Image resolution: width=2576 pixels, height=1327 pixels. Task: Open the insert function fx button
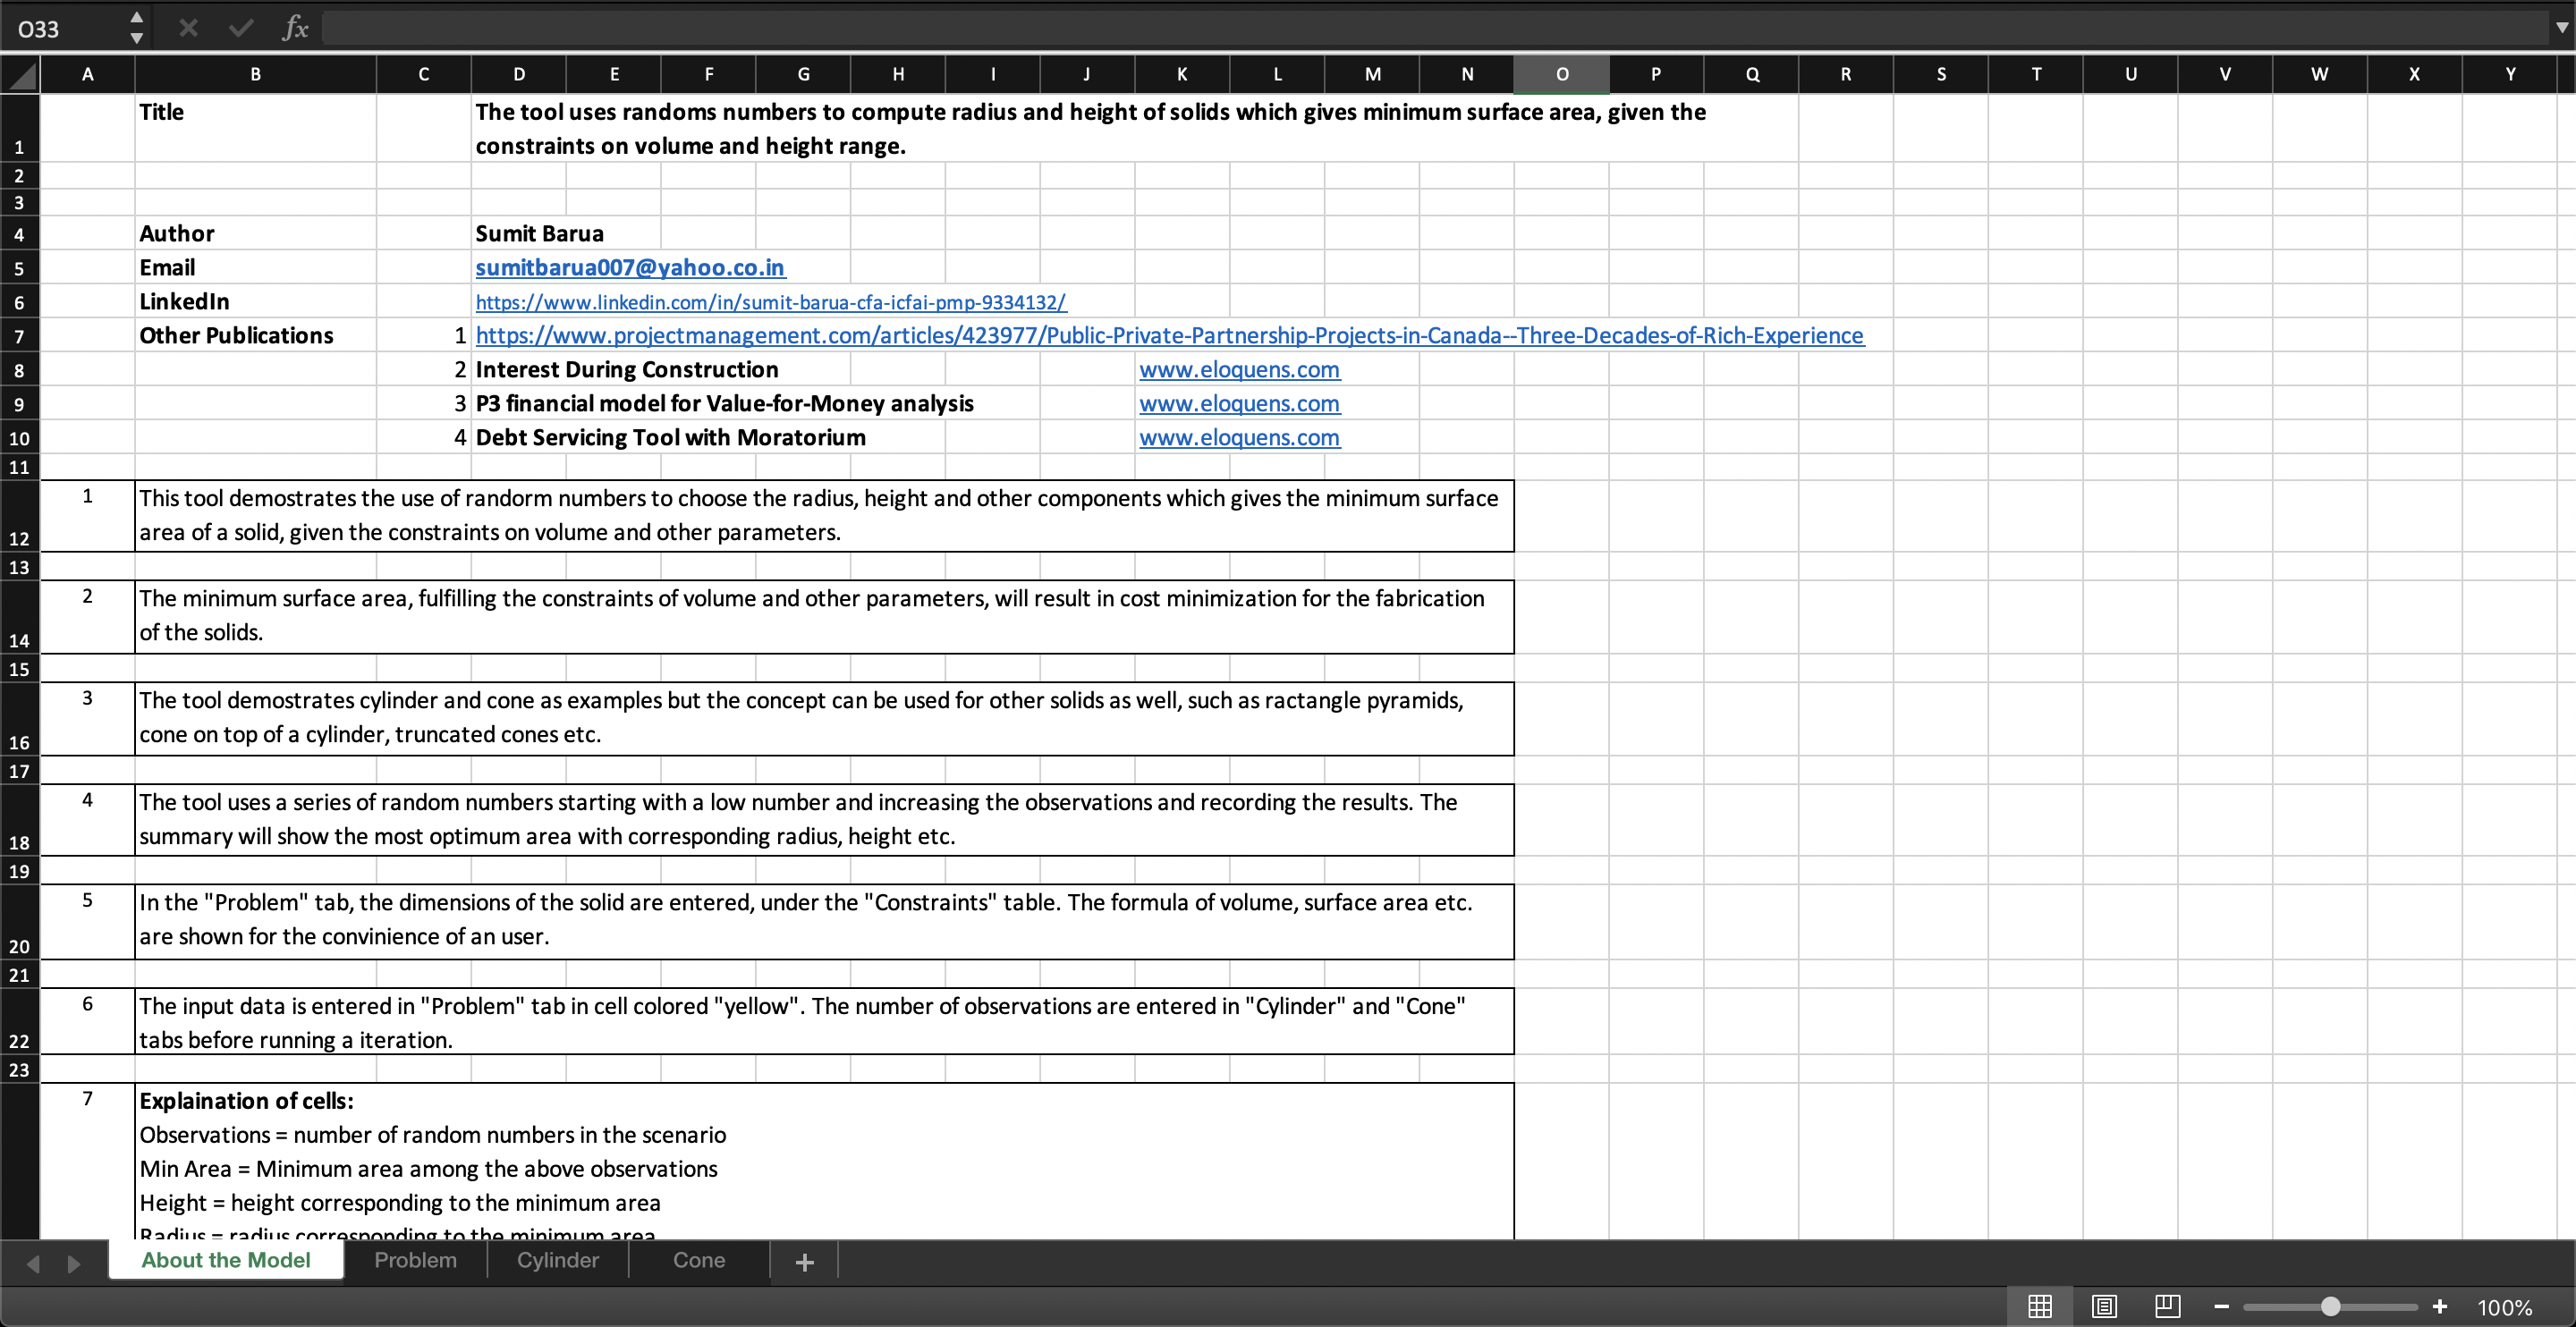coord(295,28)
